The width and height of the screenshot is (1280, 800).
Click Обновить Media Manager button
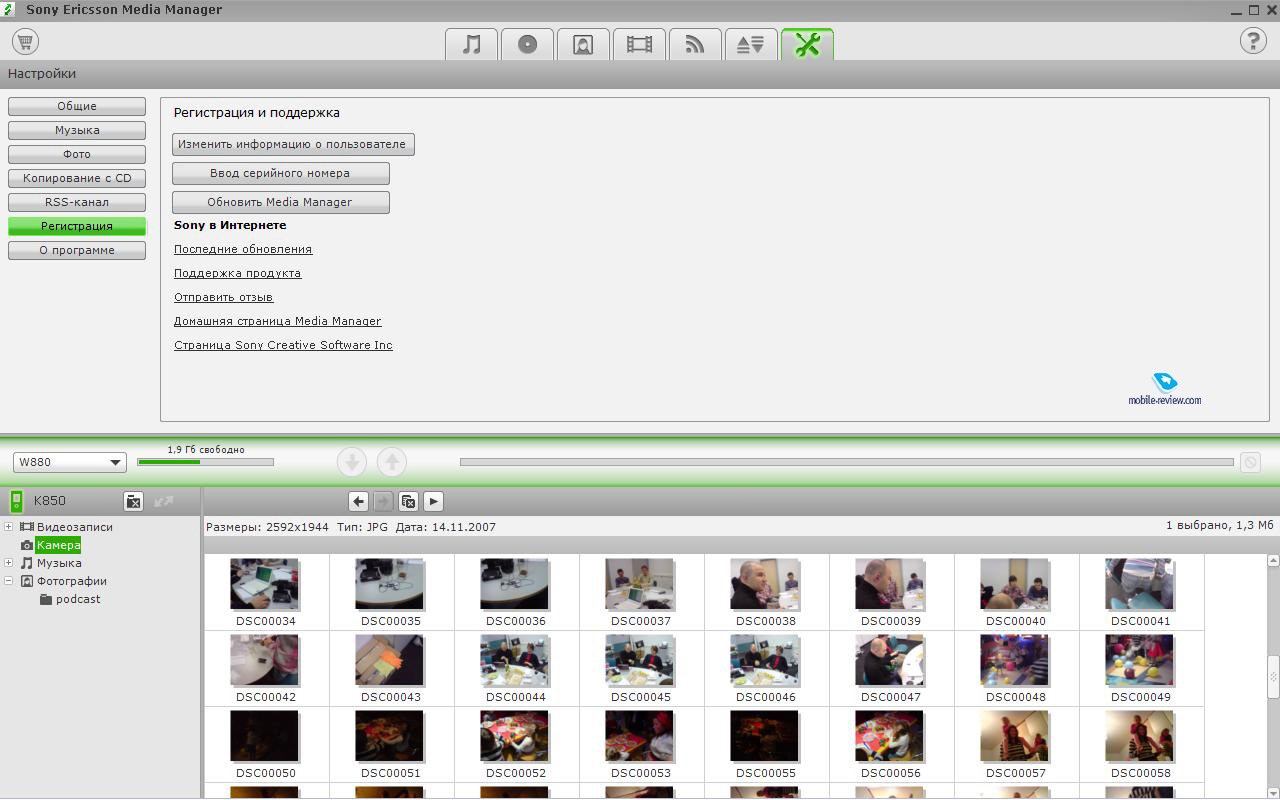pos(280,202)
